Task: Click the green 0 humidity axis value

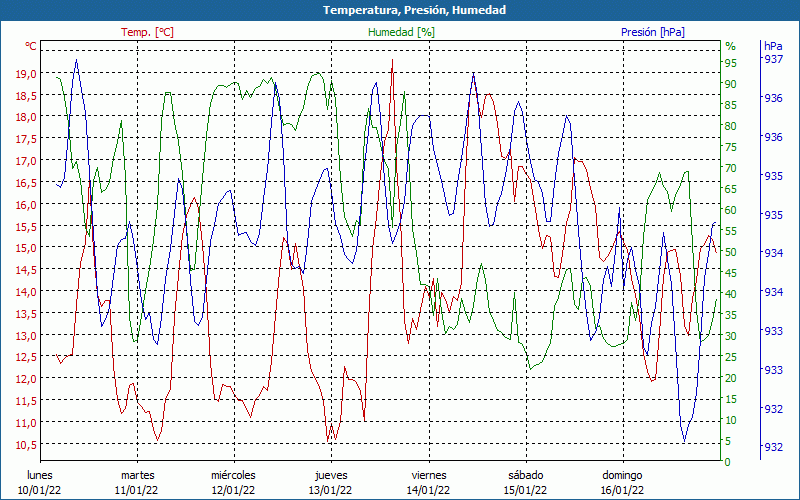Action: 728,462
